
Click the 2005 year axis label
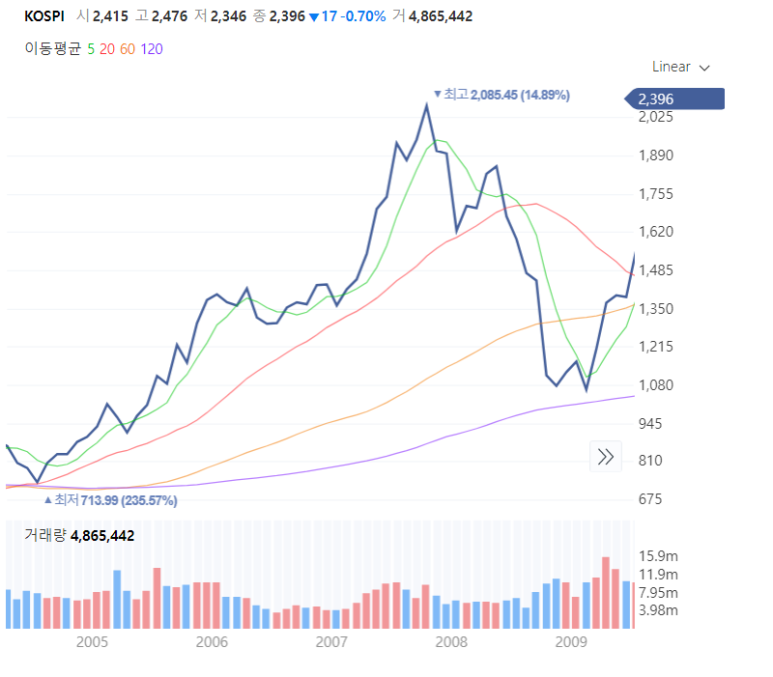[92, 642]
